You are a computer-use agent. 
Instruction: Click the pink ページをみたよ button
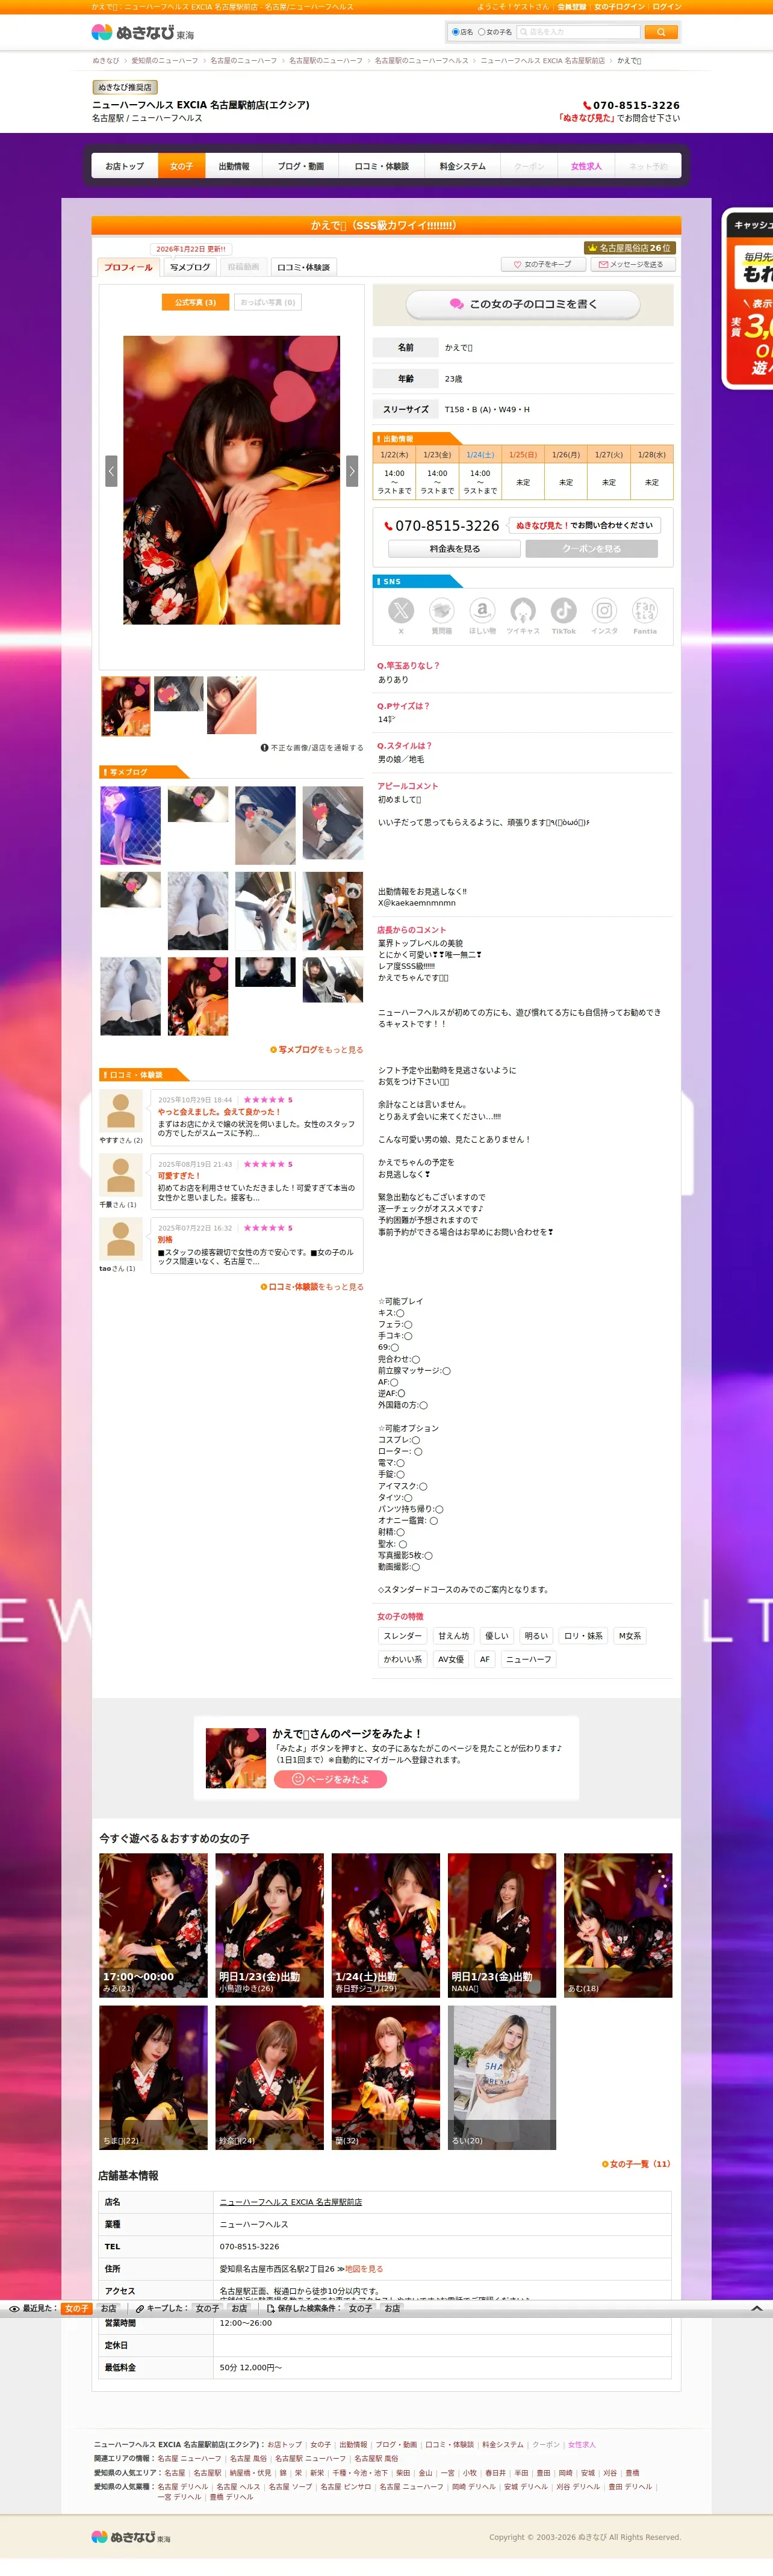(x=330, y=1779)
